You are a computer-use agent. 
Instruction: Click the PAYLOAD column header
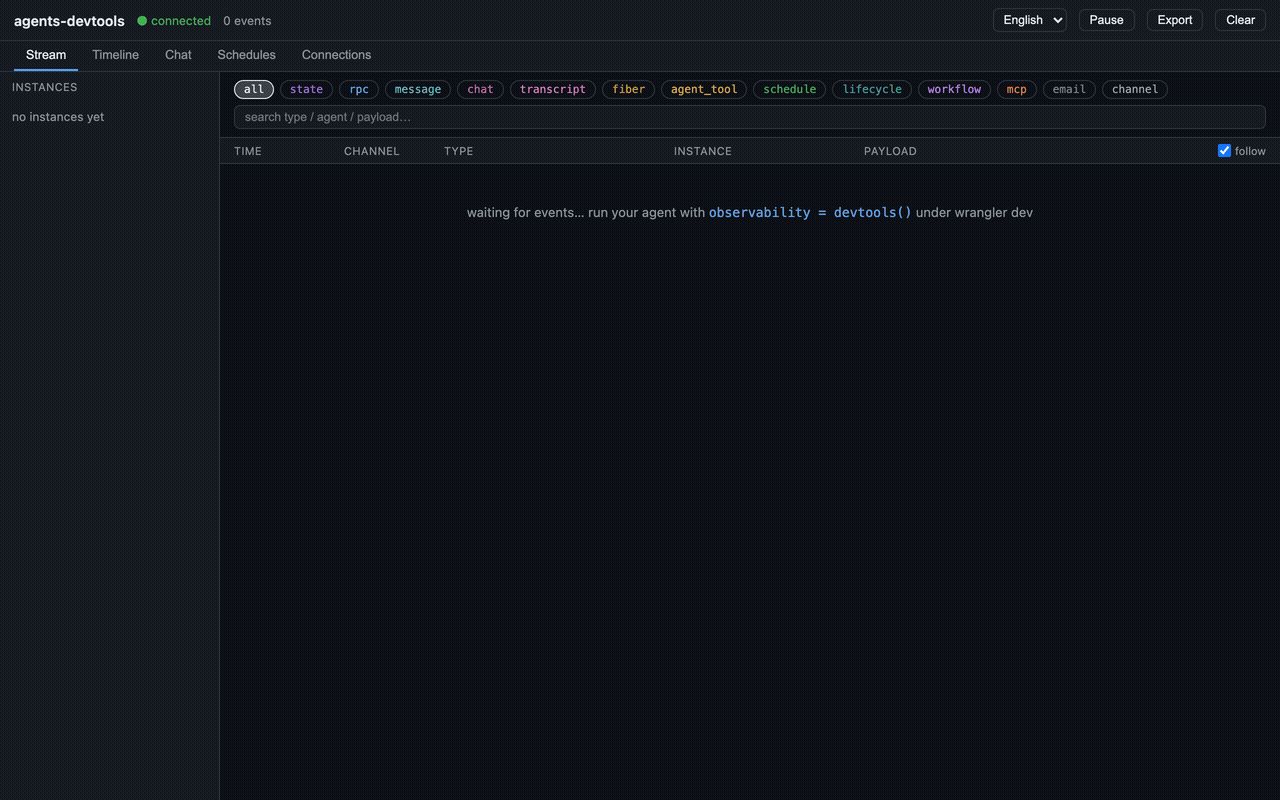(x=890, y=151)
